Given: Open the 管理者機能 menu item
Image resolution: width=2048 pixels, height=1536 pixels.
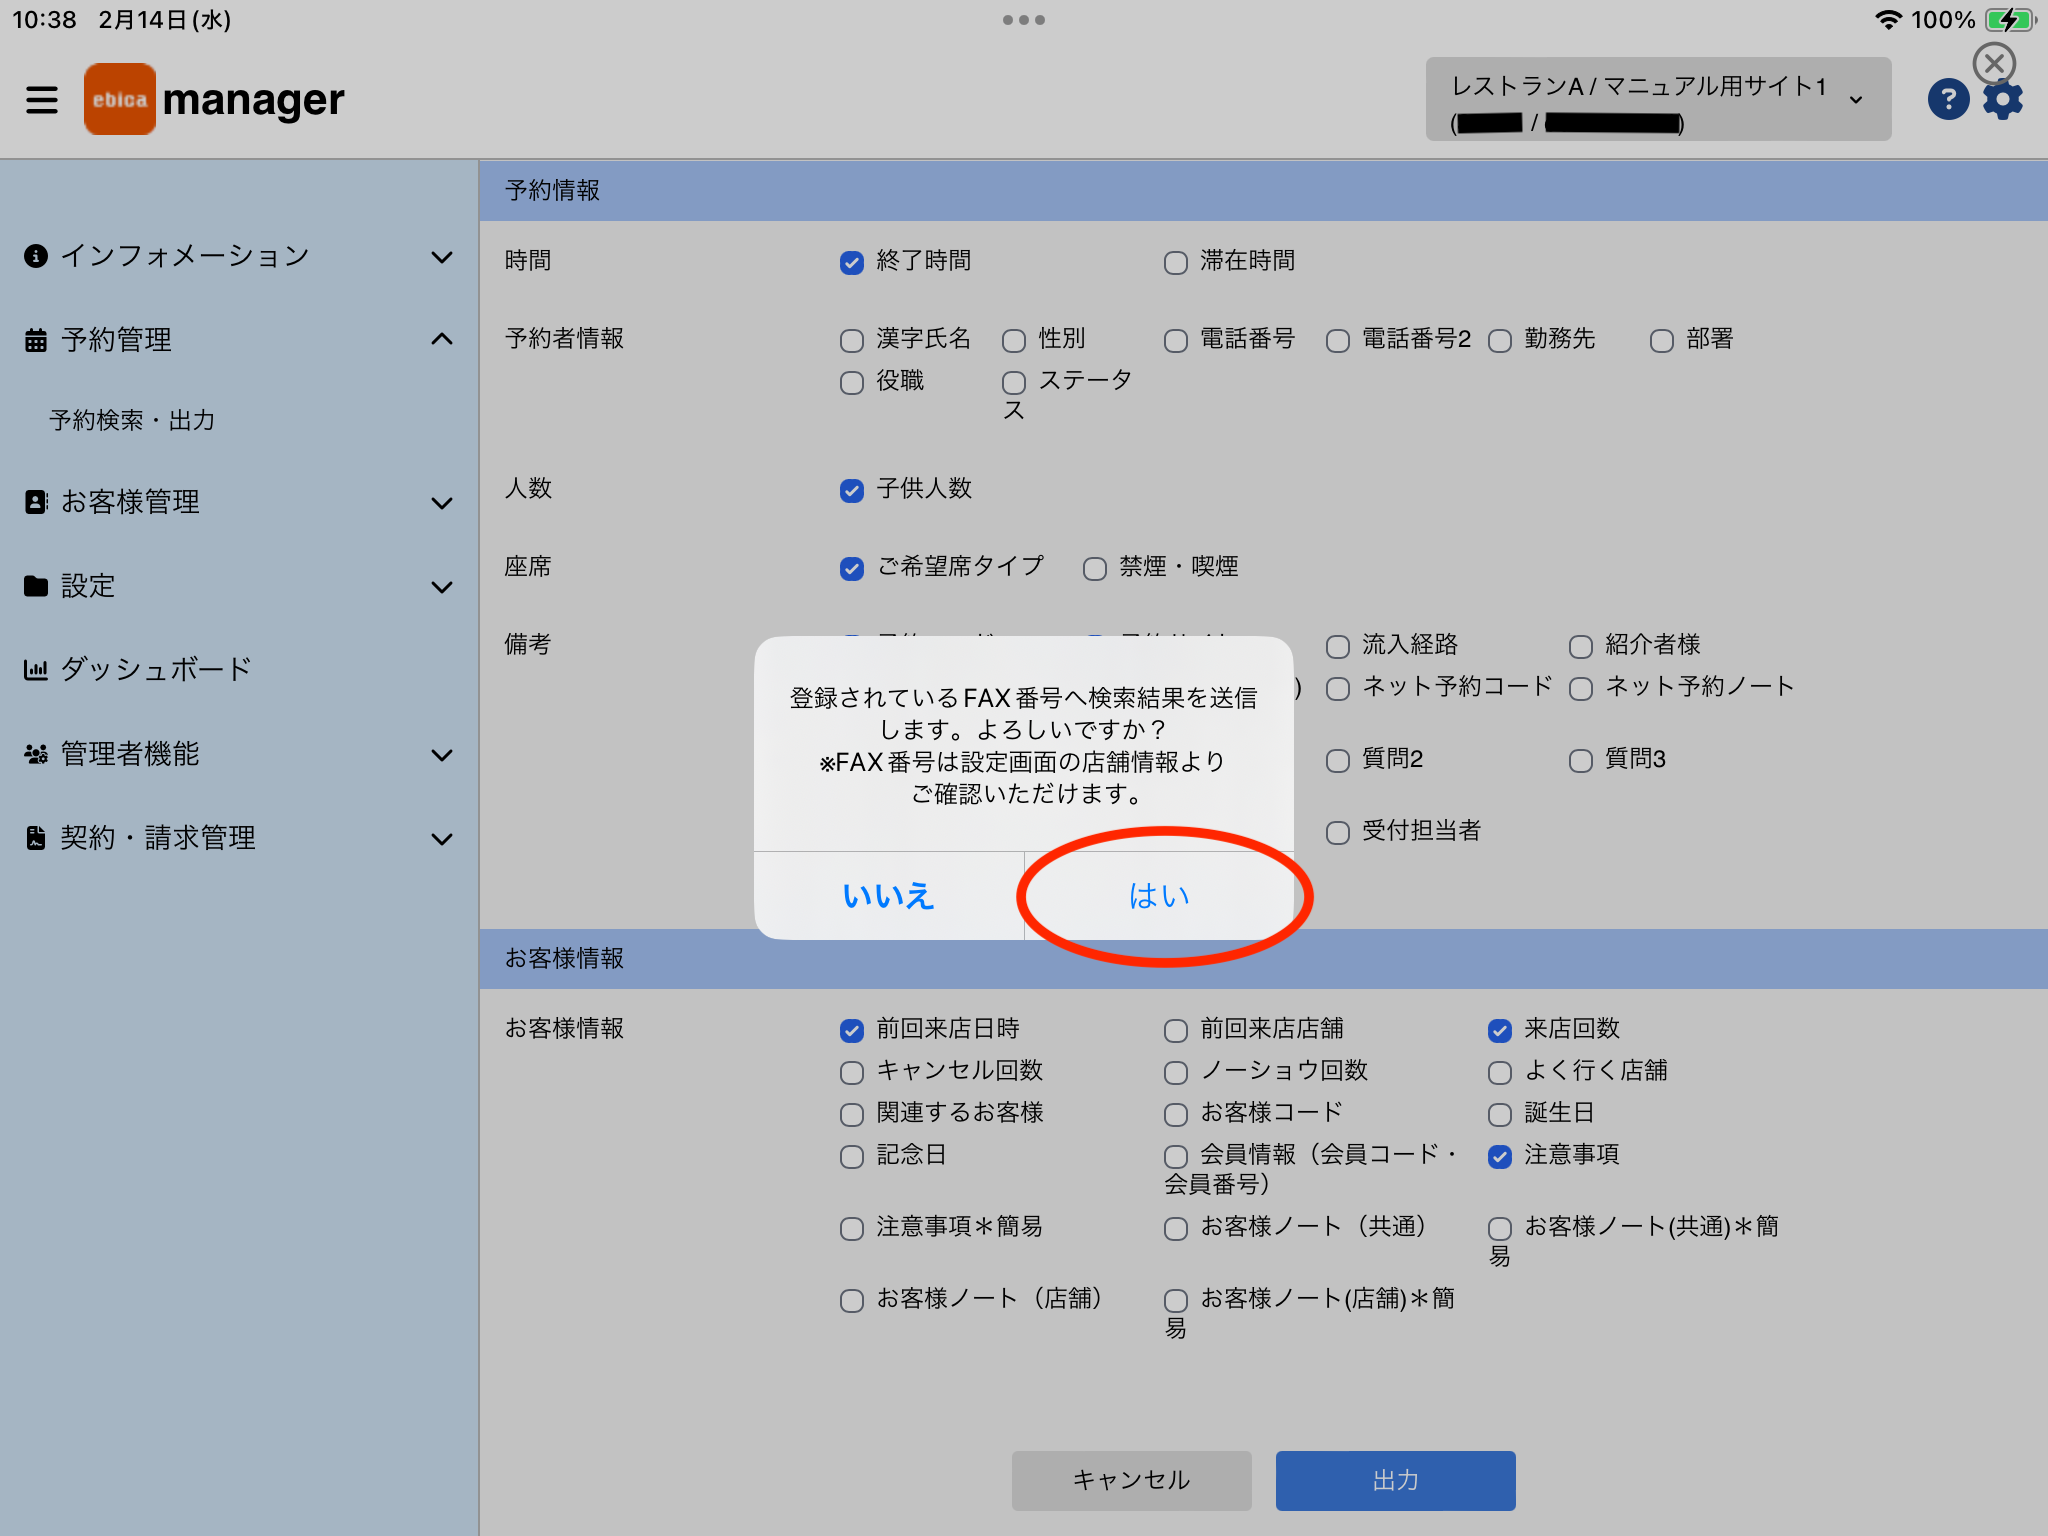Looking at the screenshot, I should [130, 754].
